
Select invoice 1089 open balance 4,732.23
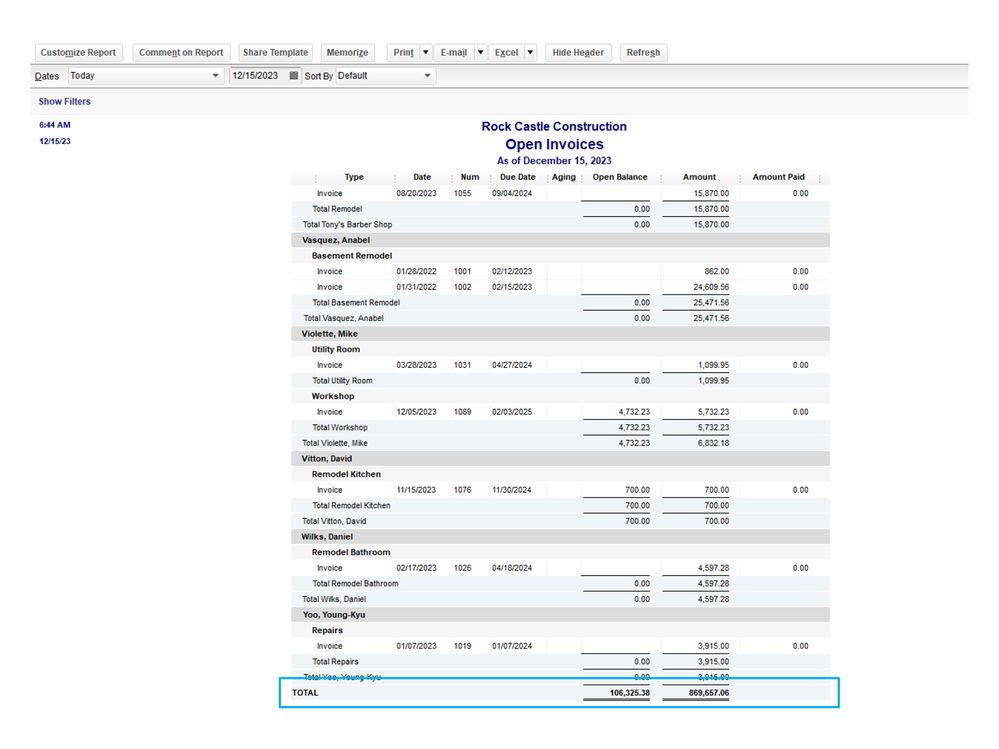tap(634, 412)
